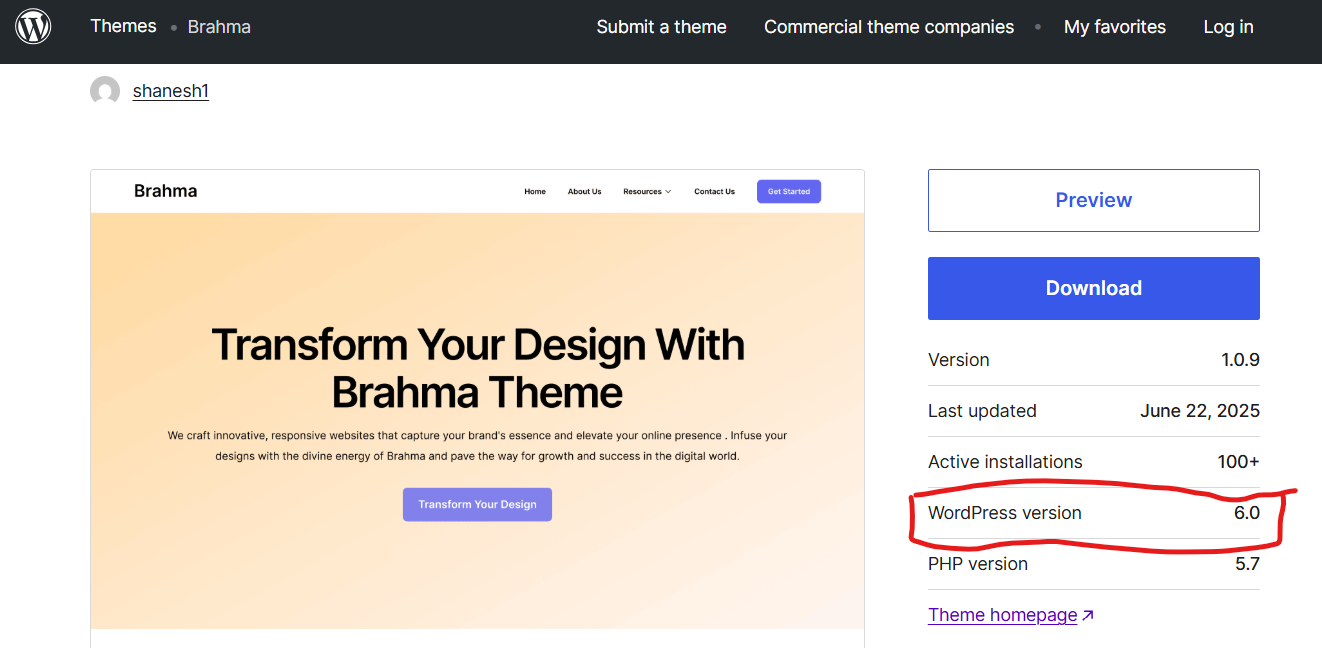Image resolution: width=1322 pixels, height=648 pixels.
Task: Select the Active installations value 100+
Action: 1238,462
